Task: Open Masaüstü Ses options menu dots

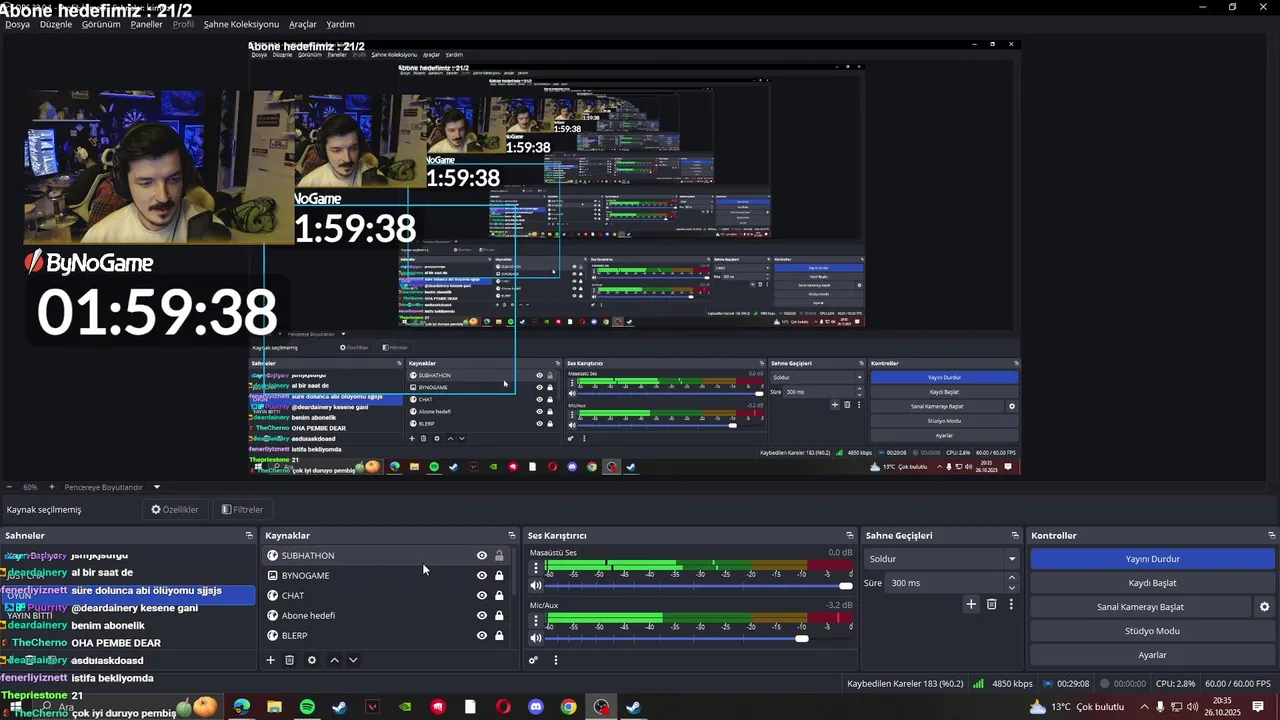Action: 536,568
